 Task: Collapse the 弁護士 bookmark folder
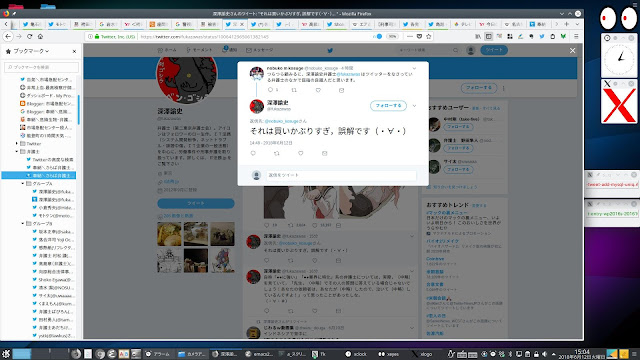[x=17, y=151]
